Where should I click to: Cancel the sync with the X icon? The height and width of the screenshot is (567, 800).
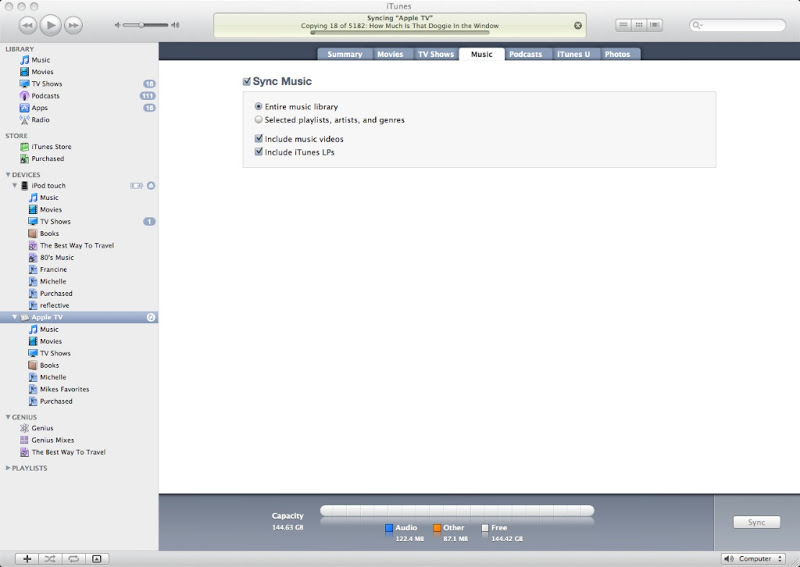[x=578, y=26]
